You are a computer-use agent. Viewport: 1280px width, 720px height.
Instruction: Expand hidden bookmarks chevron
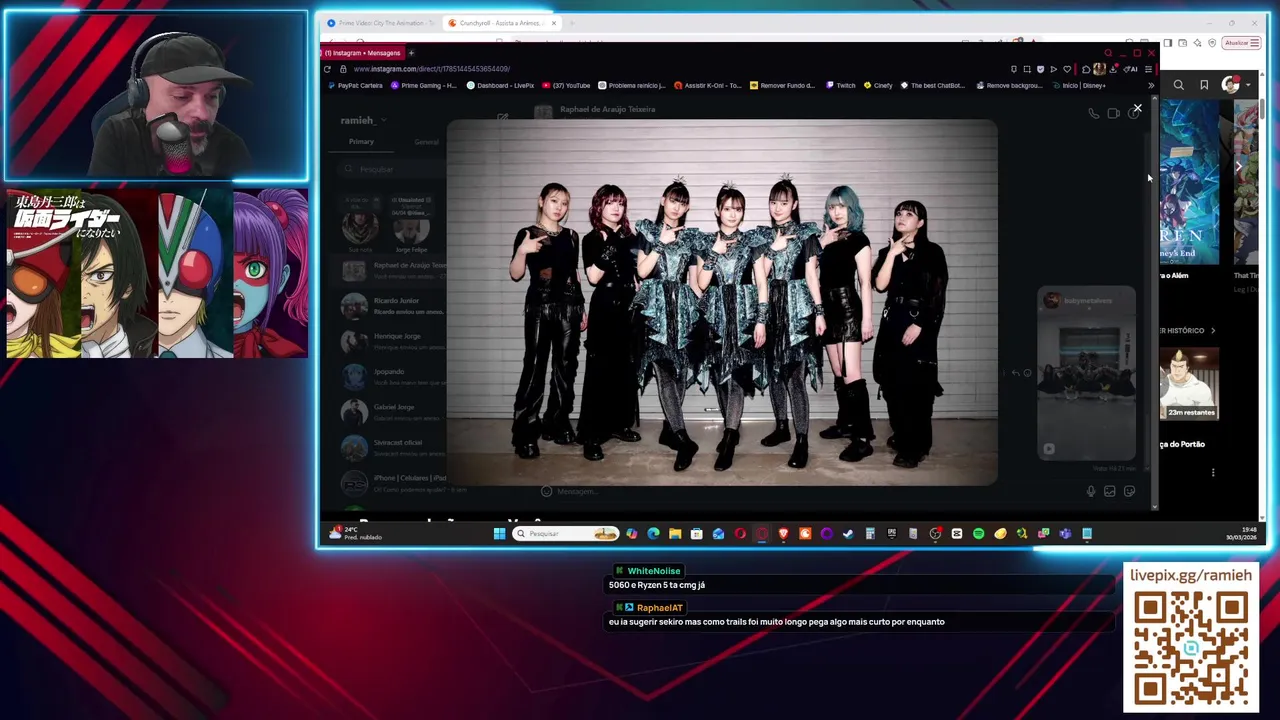1150,86
